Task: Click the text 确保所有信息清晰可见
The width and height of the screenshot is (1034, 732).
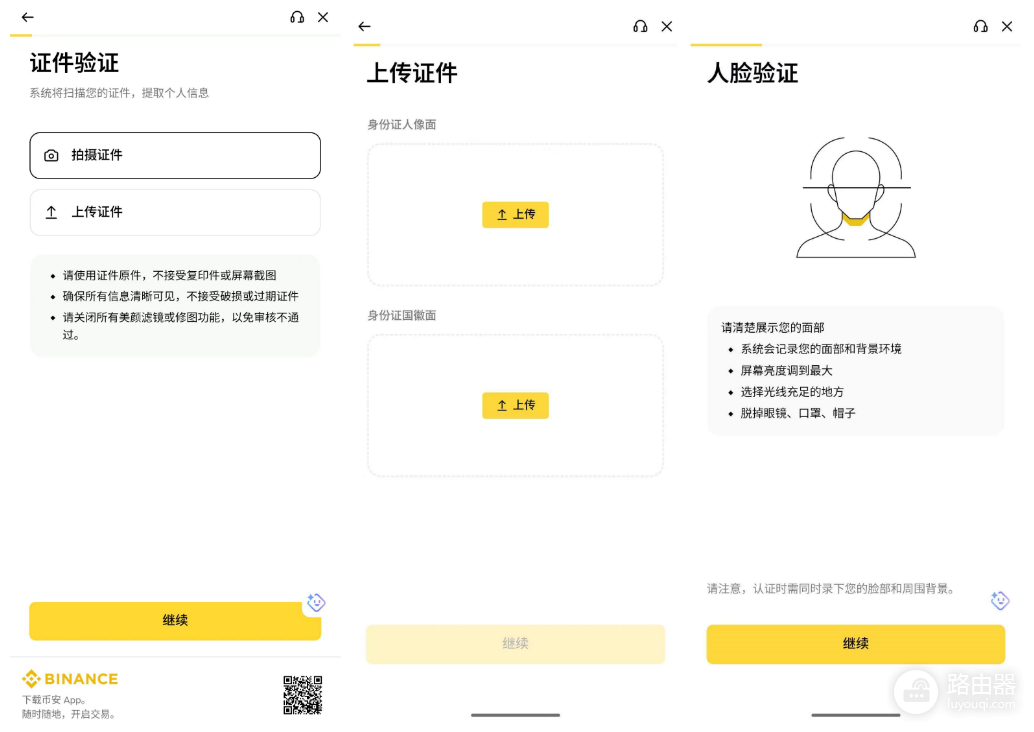Action: 119,296
